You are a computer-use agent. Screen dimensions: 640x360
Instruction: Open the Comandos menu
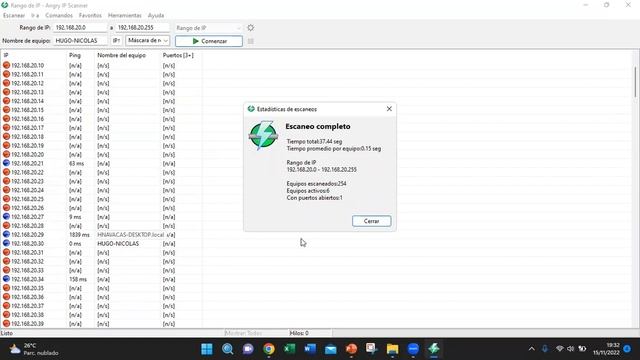(x=59, y=15)
